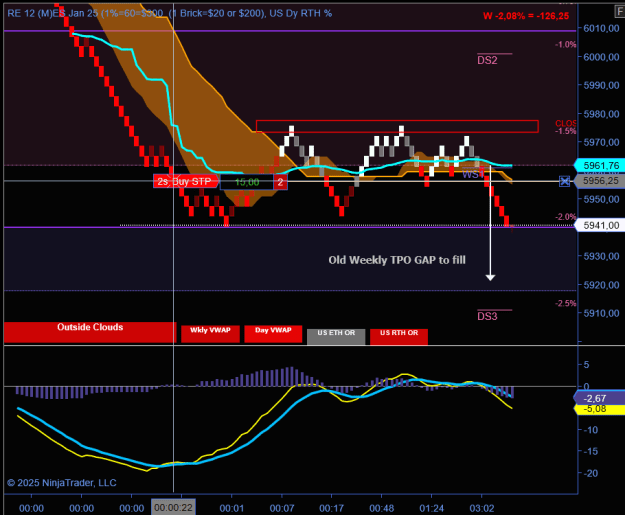
Task: Click the 5990,00 price axis label
Action: tap(601, 85)
